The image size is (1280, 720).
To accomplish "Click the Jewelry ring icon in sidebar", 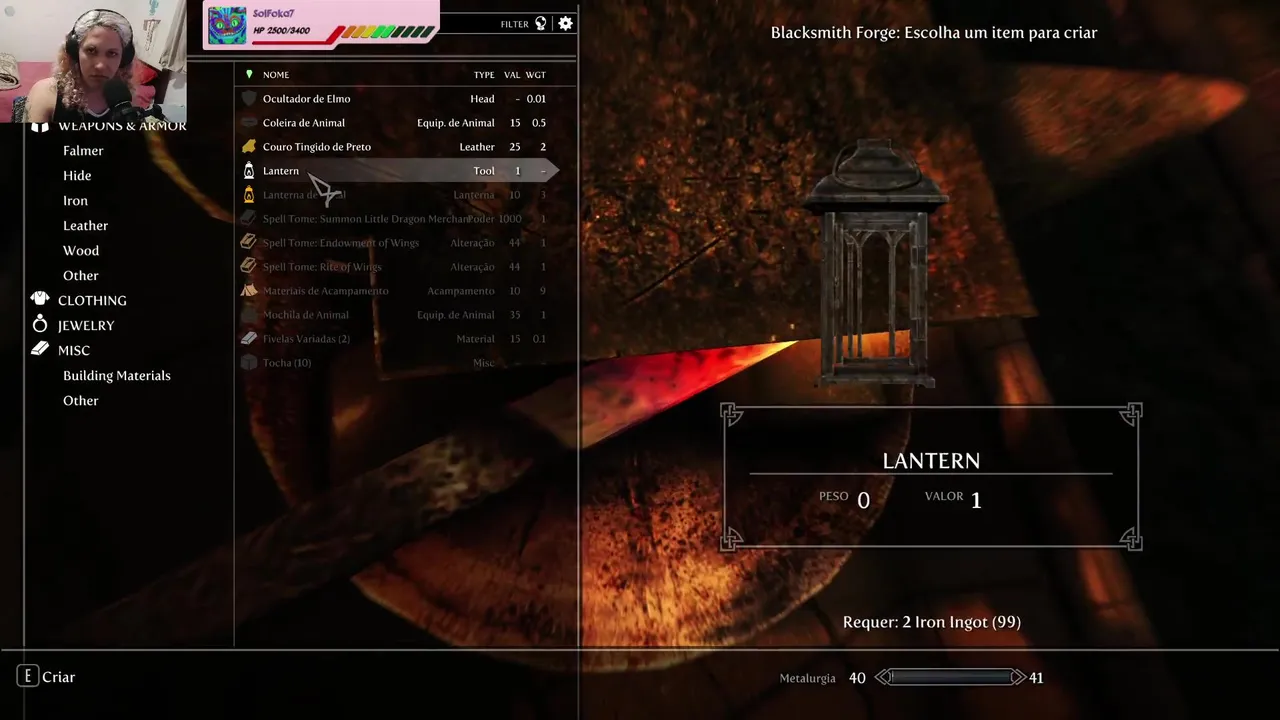I will [x=40, y=324].
